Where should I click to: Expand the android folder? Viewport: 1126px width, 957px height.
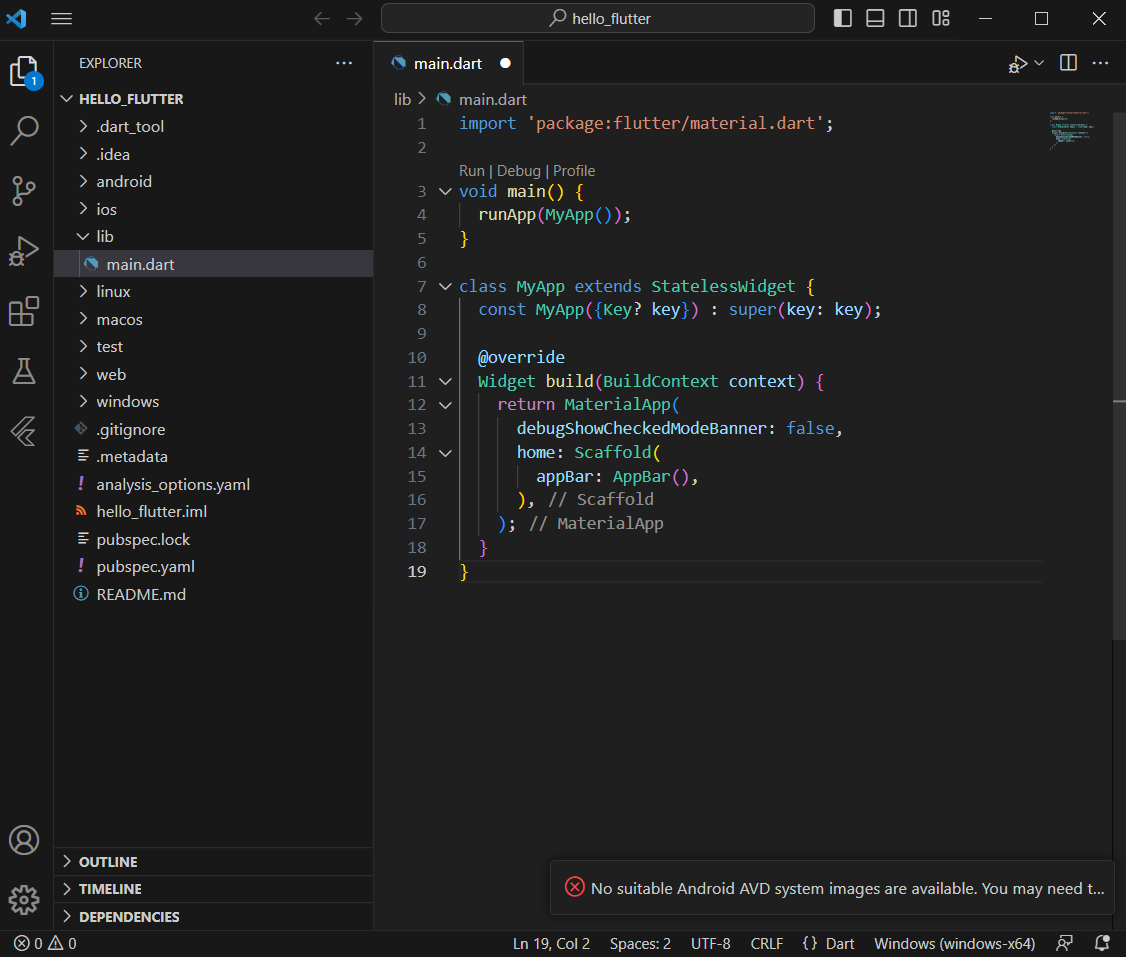(213, 182)
